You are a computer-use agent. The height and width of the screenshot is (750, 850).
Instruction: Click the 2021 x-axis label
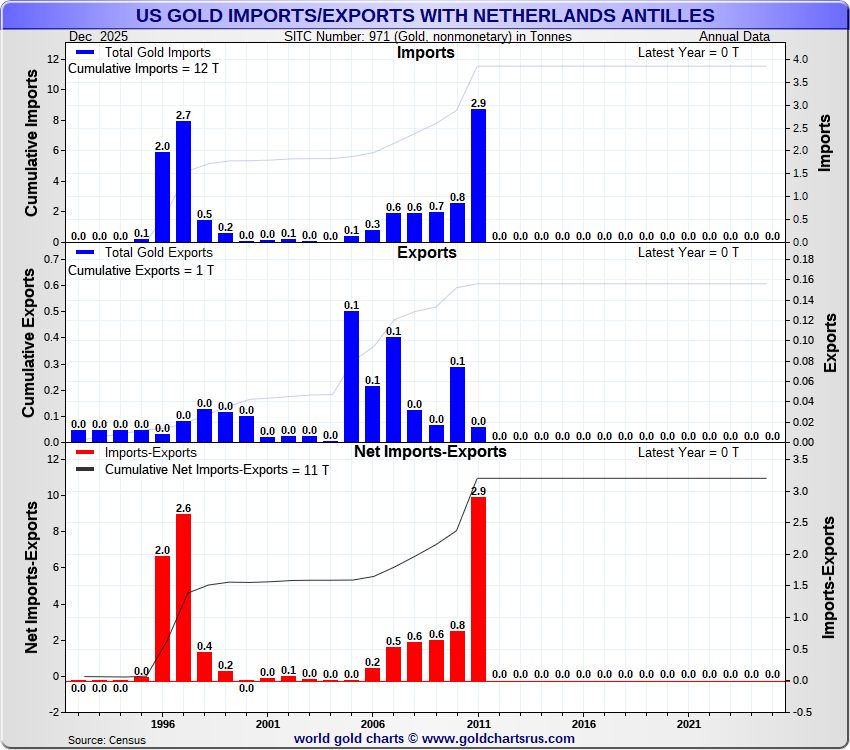click(x=688, y=724)
